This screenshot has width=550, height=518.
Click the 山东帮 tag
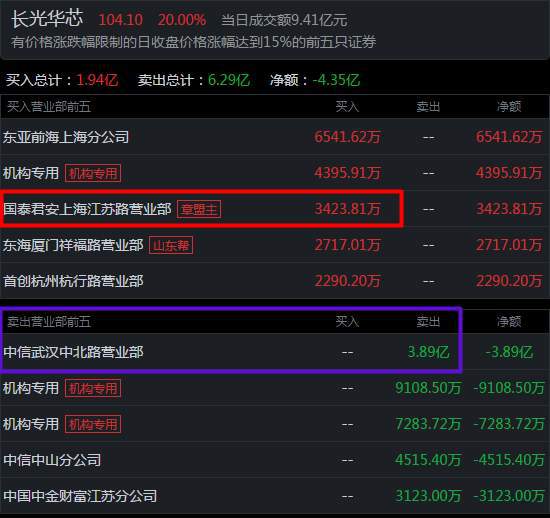(x=171, y=245)
